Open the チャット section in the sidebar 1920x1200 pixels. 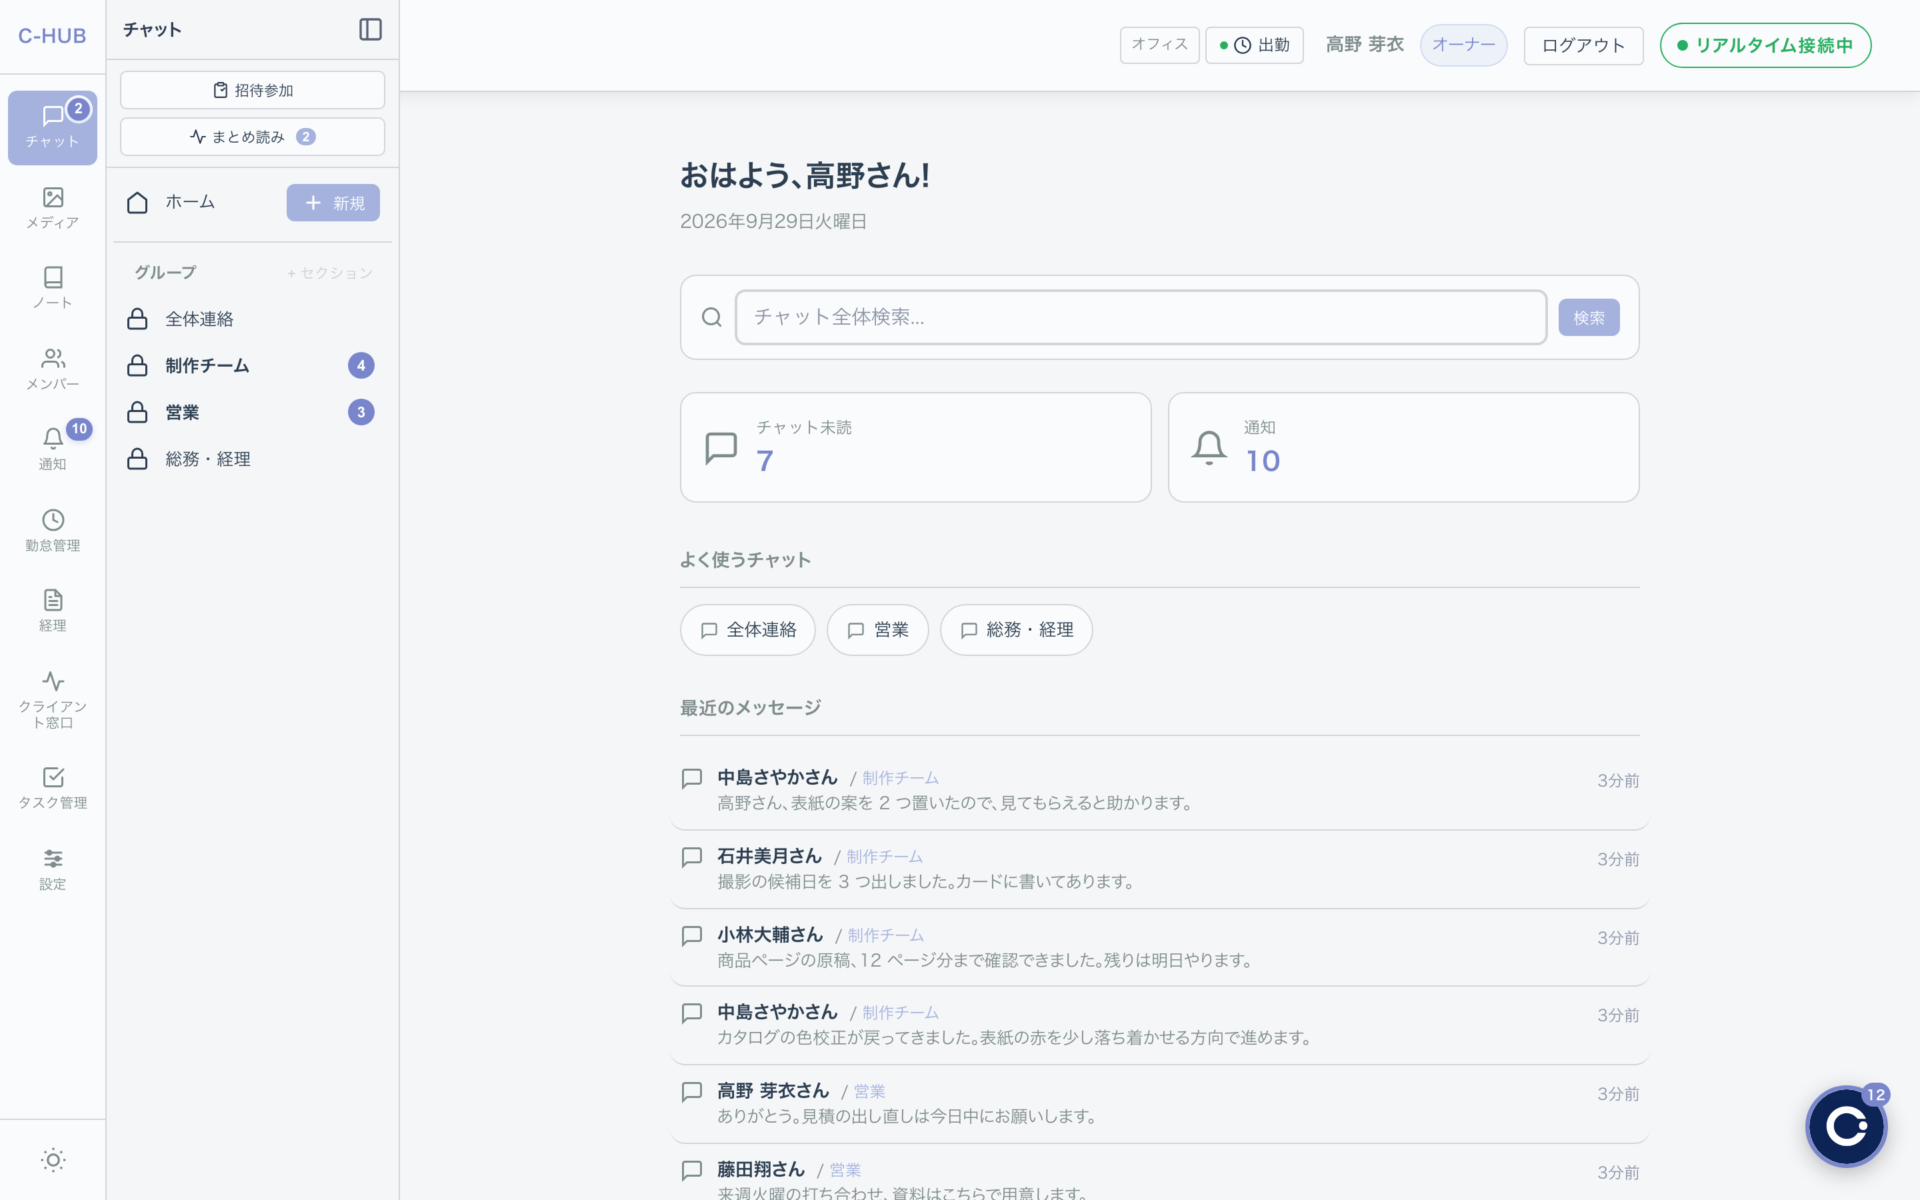(52, 127)
